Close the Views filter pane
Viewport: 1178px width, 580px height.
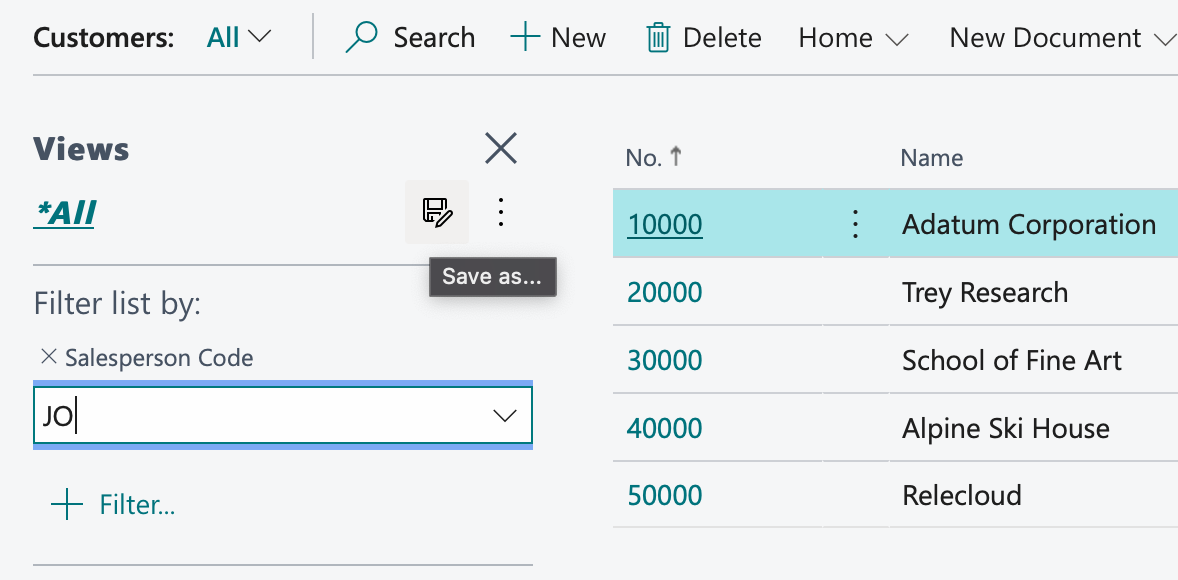tap(500, 149)
